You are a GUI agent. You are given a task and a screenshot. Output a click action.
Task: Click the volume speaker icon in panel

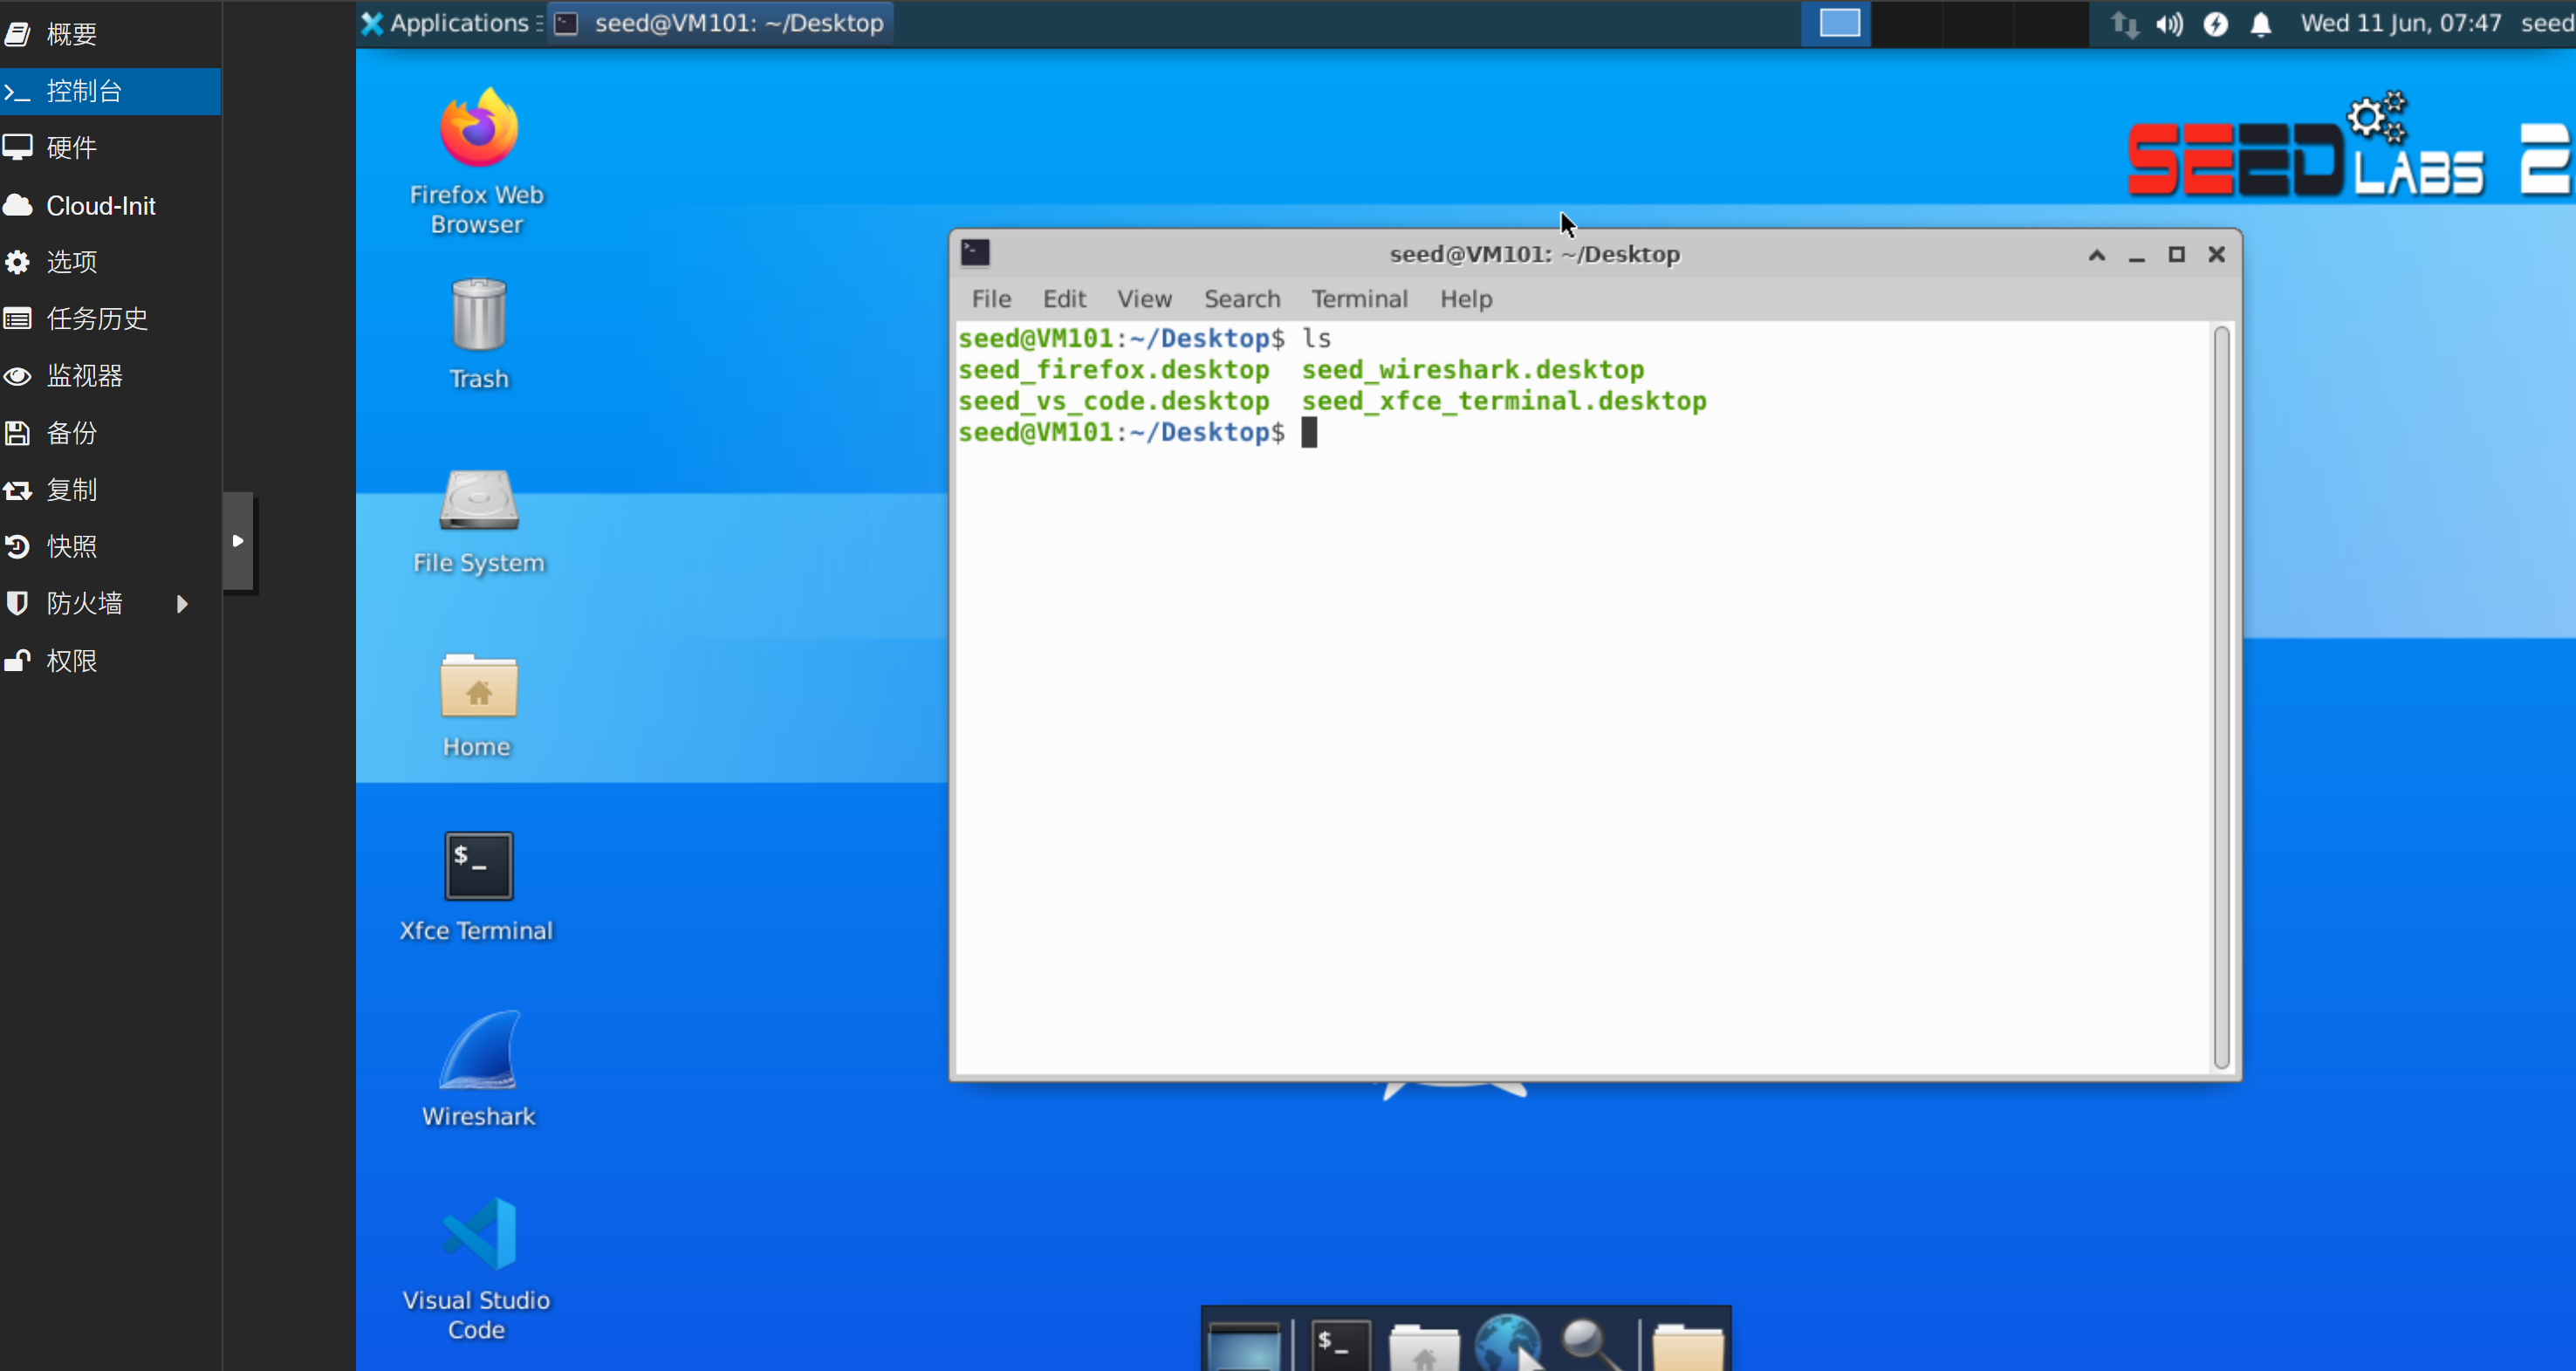tap(2168, 23)
